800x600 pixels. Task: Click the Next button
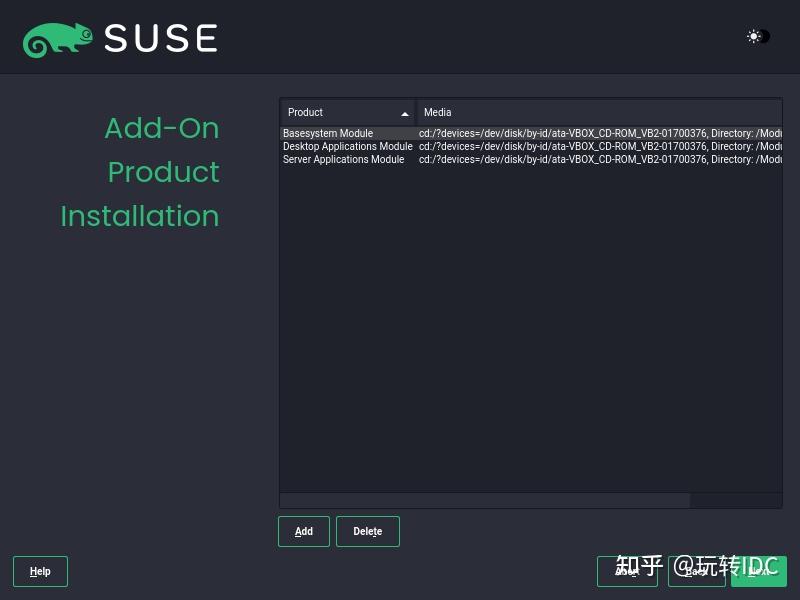761,571
